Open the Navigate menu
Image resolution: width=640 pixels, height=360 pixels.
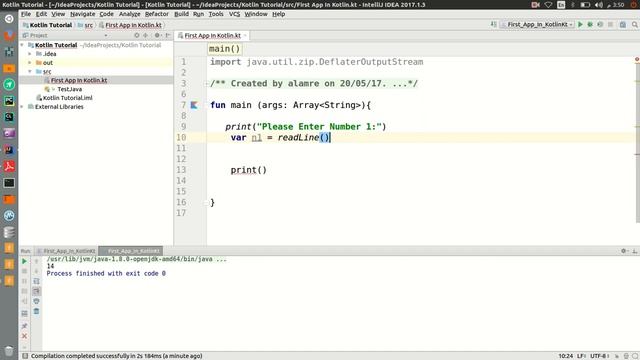click(x=82, y=14)
